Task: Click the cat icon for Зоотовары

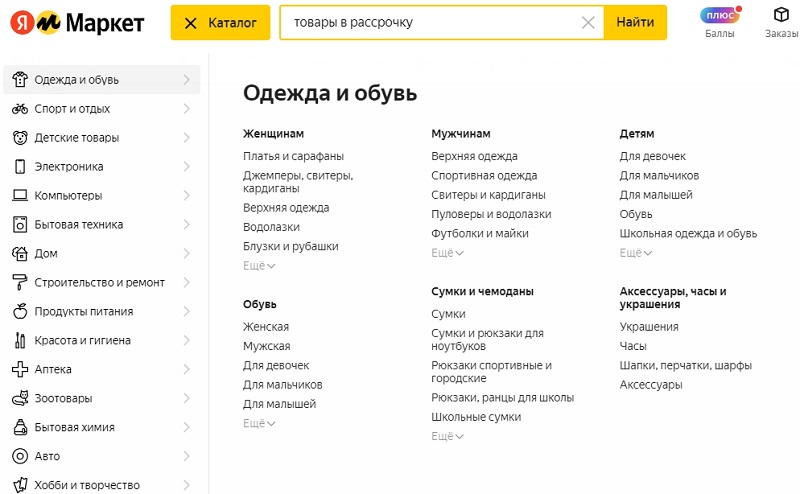Action: 20,398
